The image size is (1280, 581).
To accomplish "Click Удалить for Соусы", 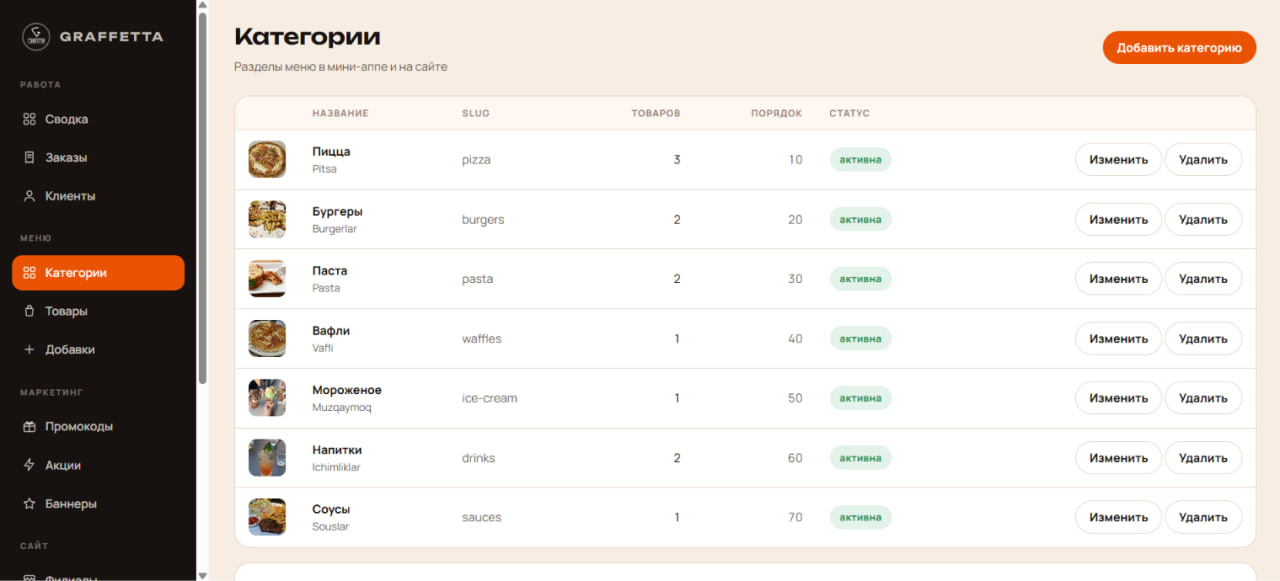I will coord(1203,517).
